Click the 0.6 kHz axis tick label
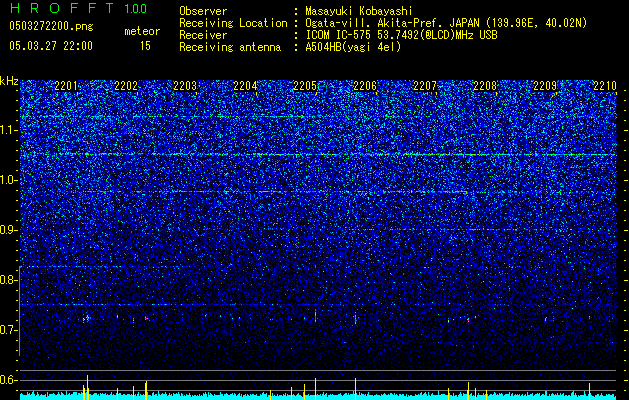The width and height of the screenshot is (629, 400). 9,380
